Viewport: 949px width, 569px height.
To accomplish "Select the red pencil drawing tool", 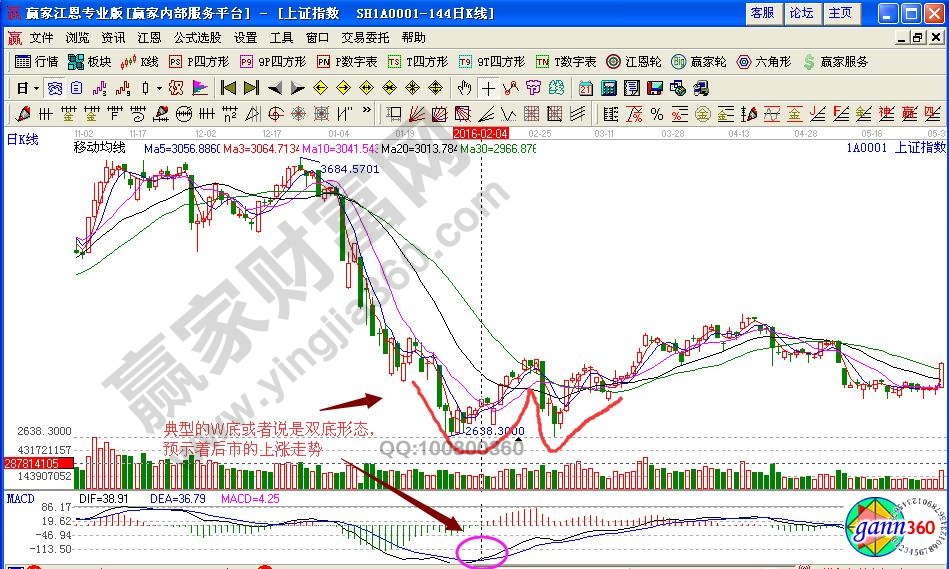I will click(23, 113).
